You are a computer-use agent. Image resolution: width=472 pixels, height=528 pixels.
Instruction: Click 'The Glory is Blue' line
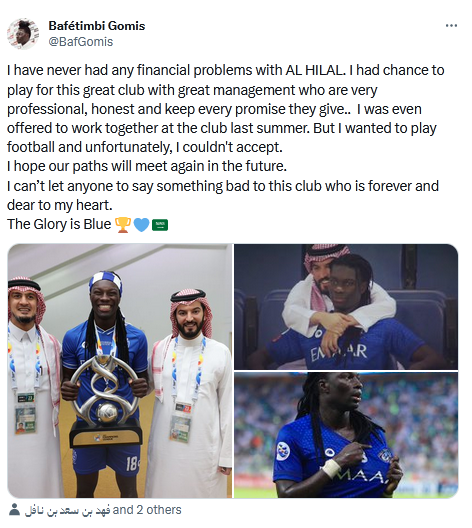pyautogui.click(x=59, y=224)
